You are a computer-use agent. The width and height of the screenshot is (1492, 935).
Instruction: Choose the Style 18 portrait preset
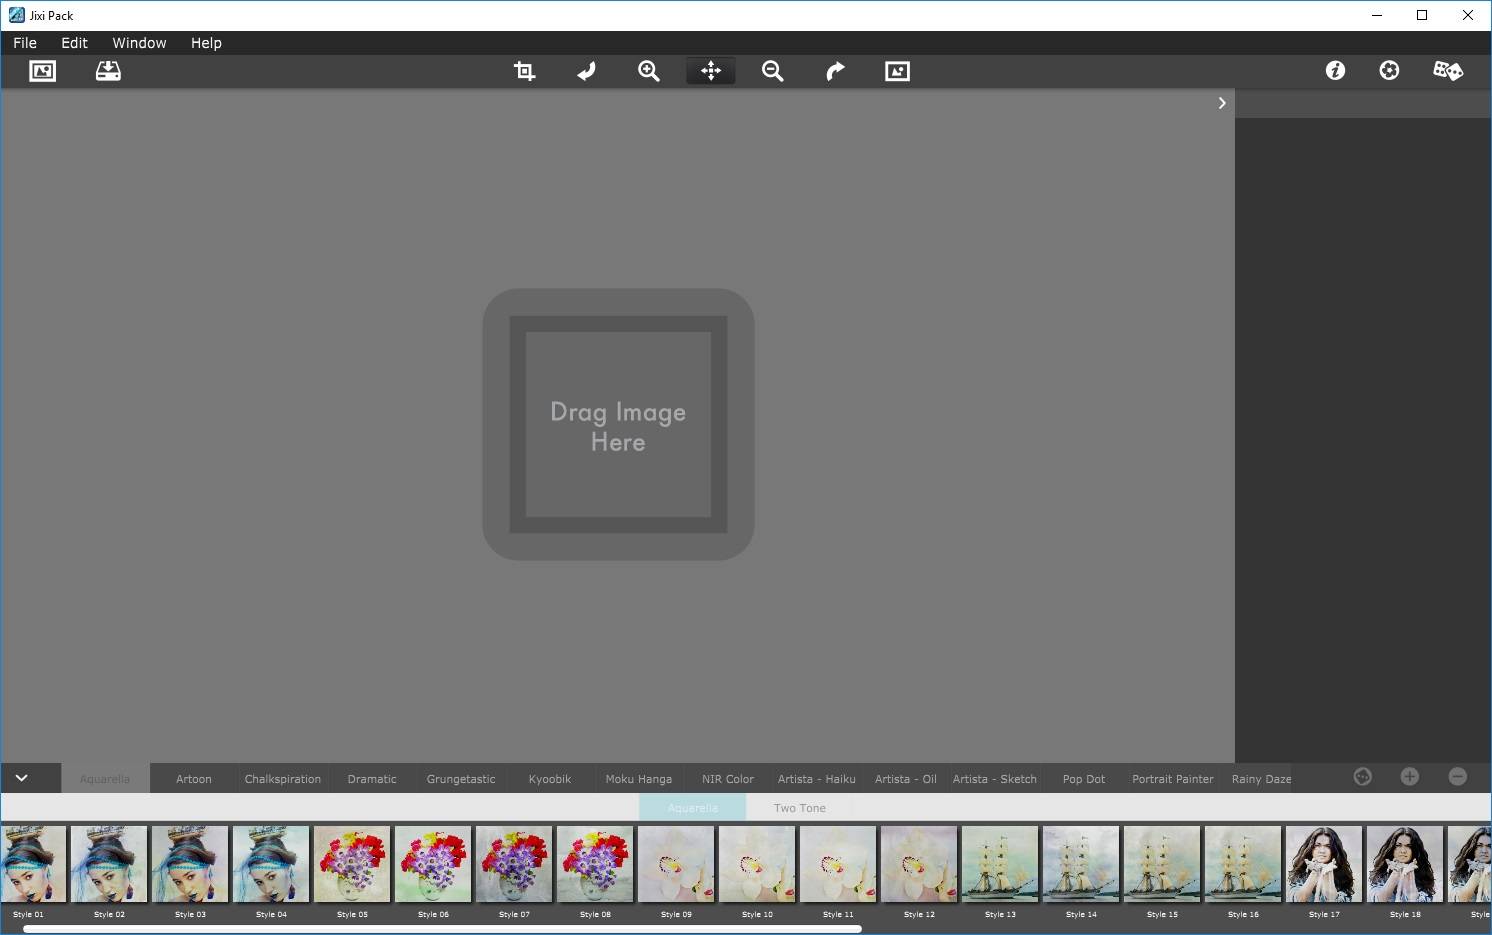click(1405, 864)
